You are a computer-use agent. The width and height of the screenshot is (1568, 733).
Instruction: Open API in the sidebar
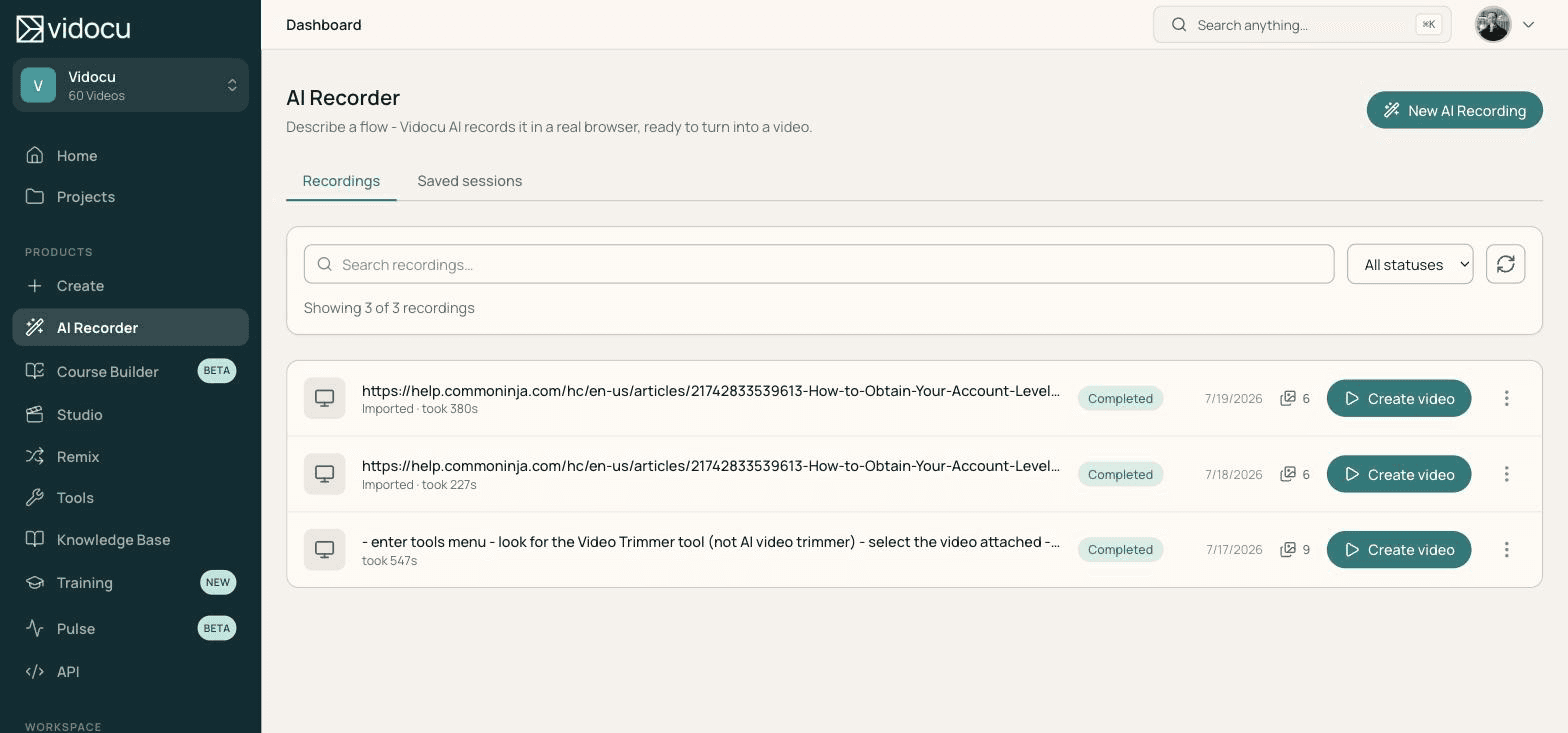[x=130, y=671]
